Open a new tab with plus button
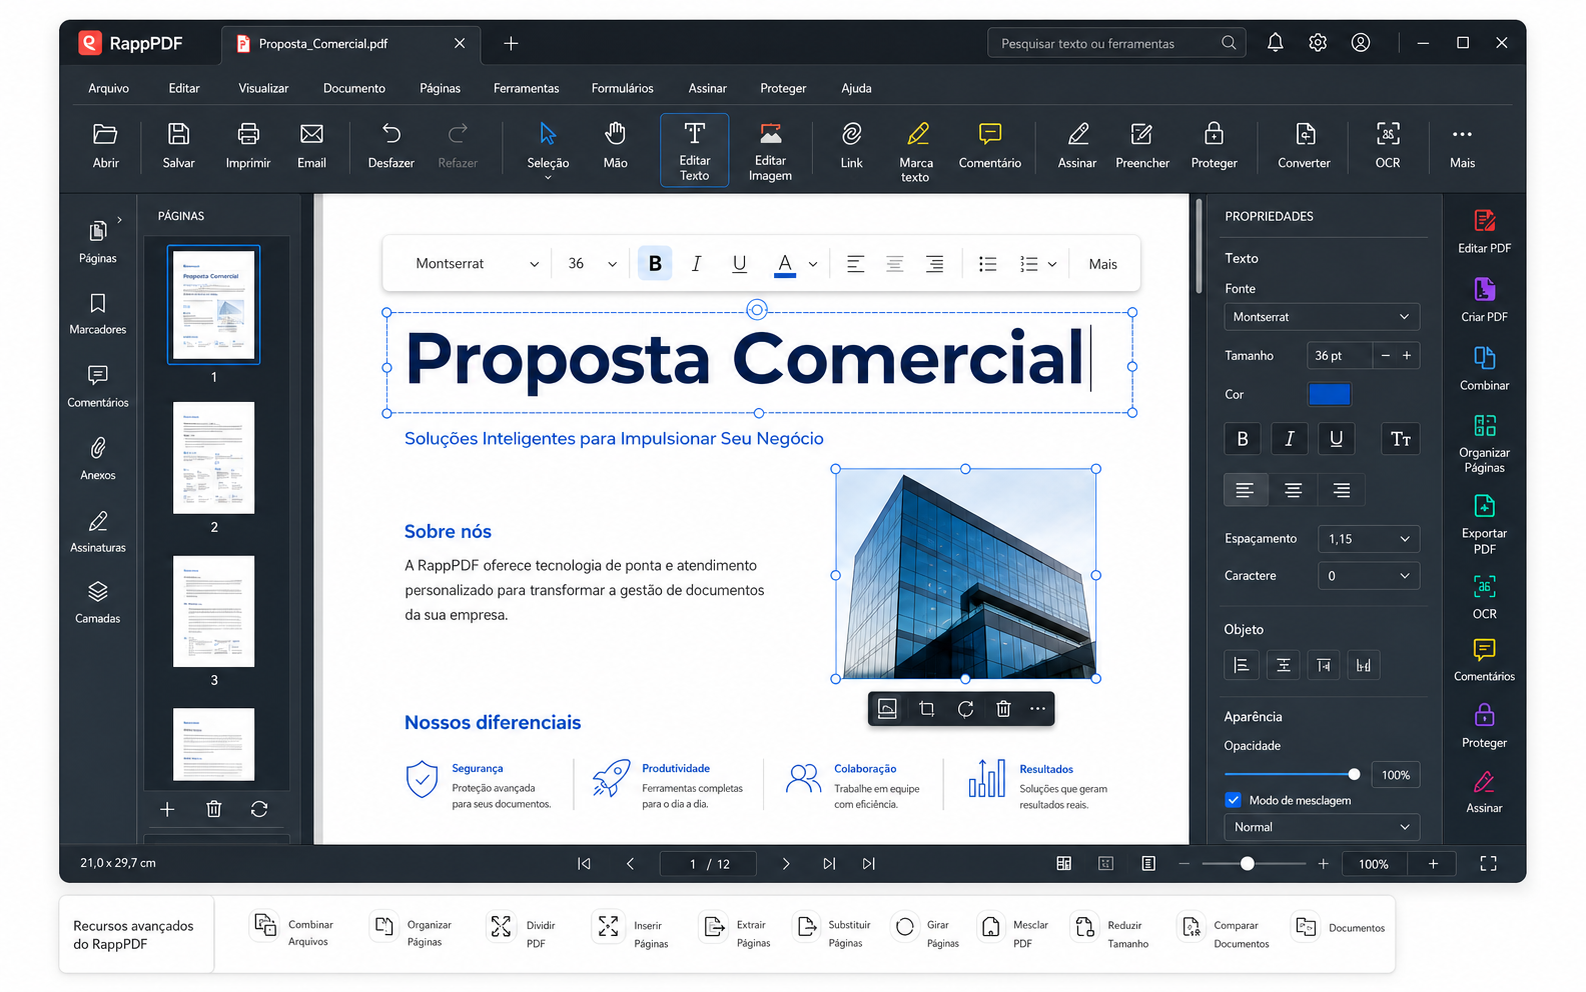Image resolution: width=1586 pixels, height=992 pixels. click(511, 44)
